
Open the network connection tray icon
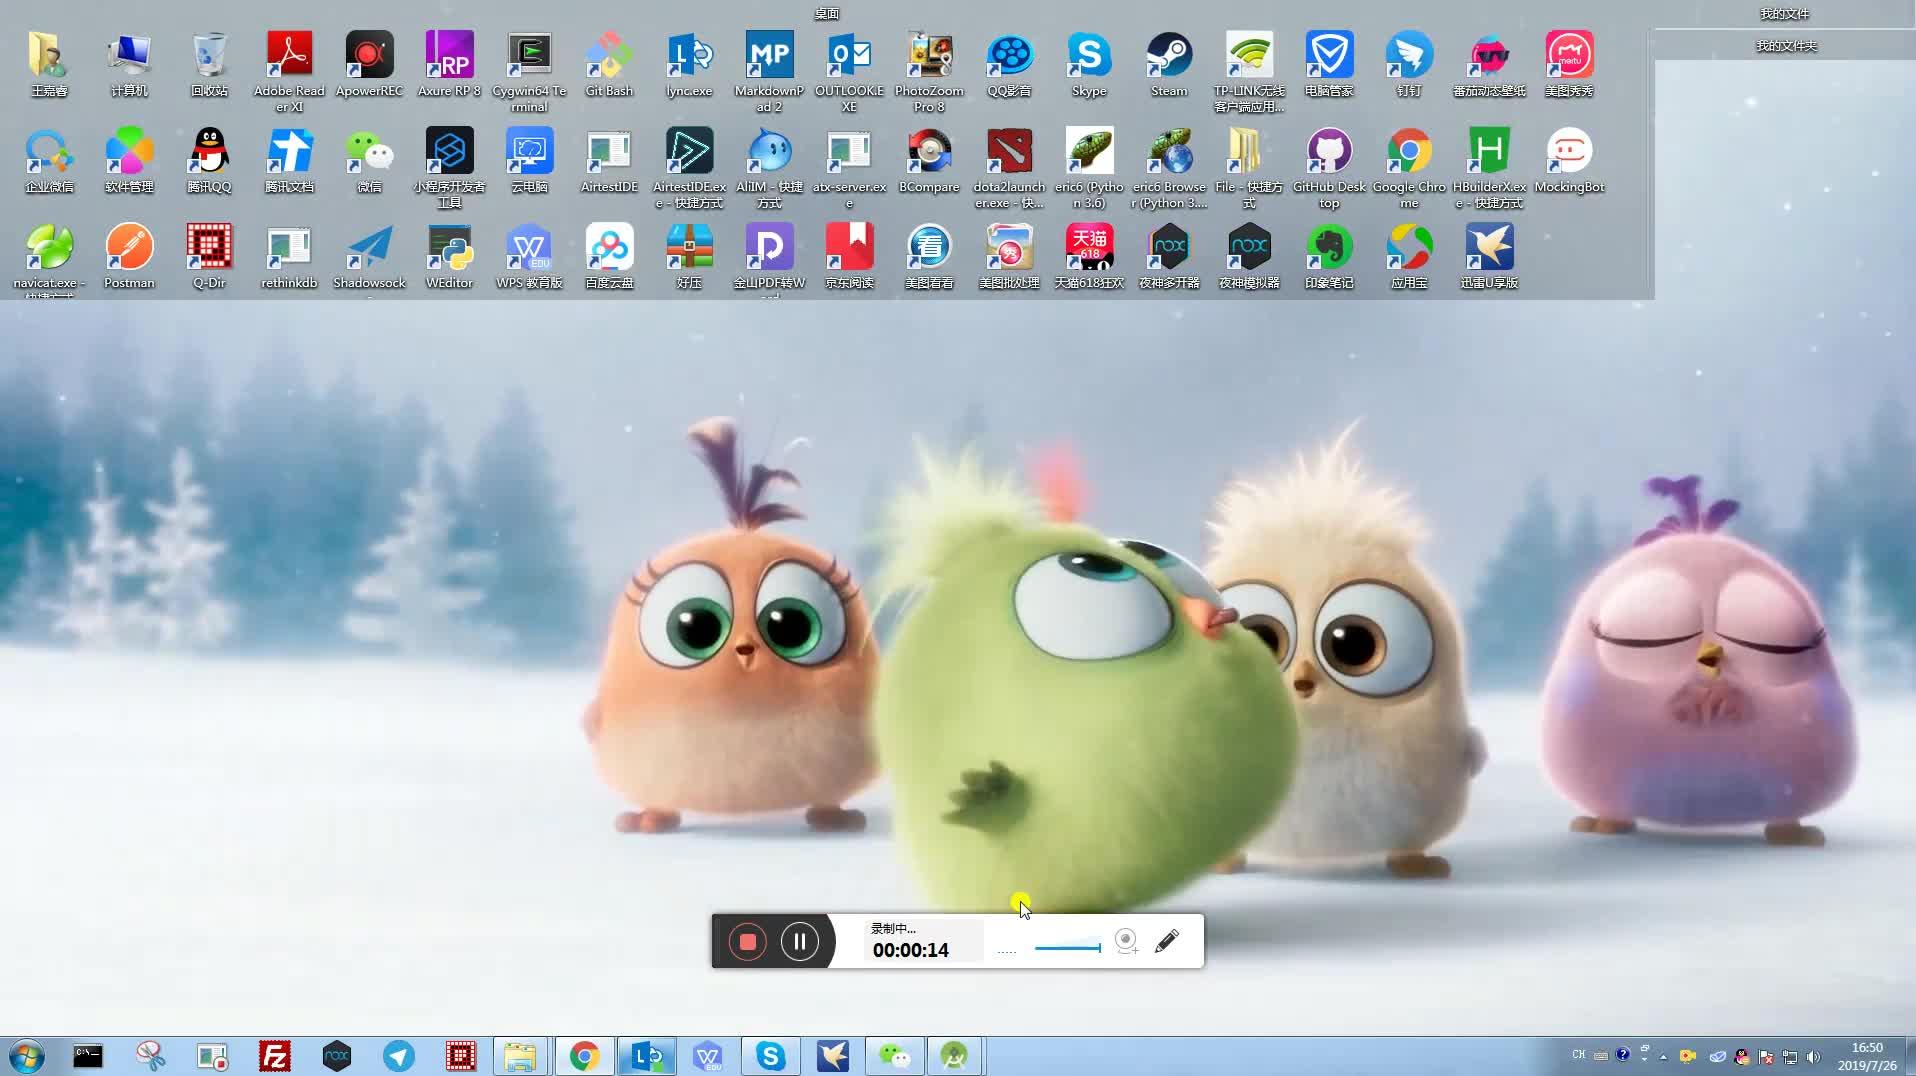click(1790, 1056)
